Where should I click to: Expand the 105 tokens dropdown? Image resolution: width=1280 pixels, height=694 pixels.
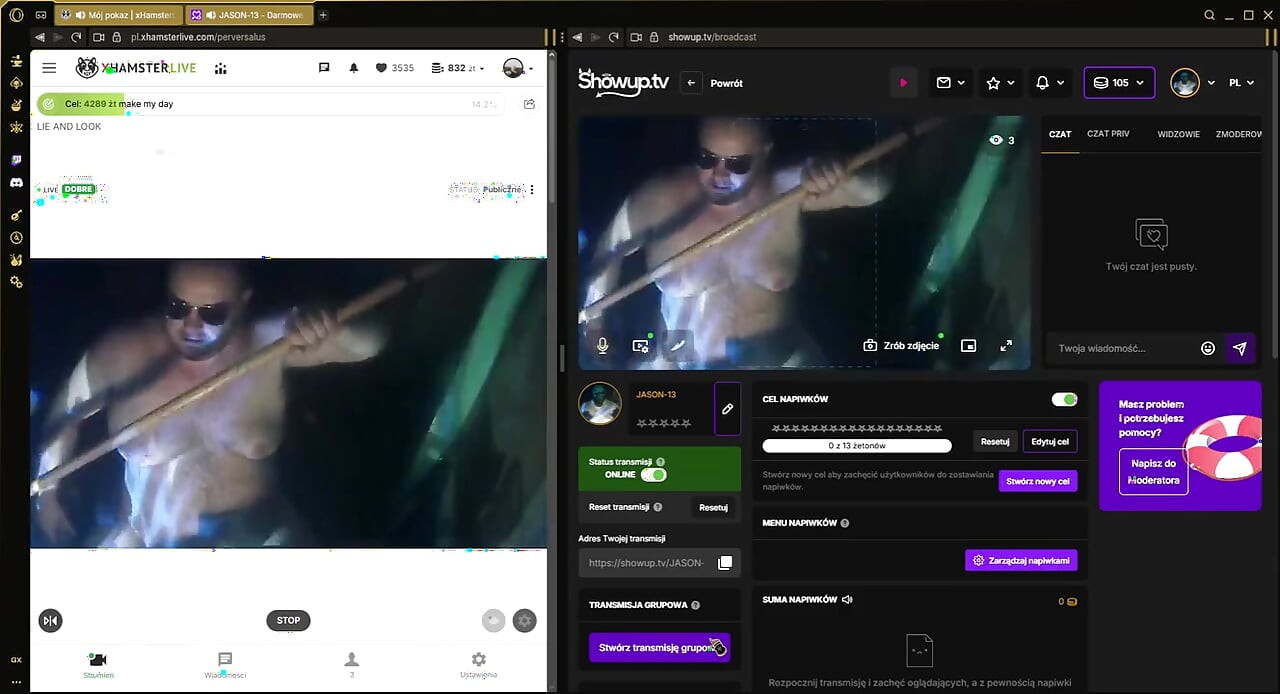pos(1119,83)
